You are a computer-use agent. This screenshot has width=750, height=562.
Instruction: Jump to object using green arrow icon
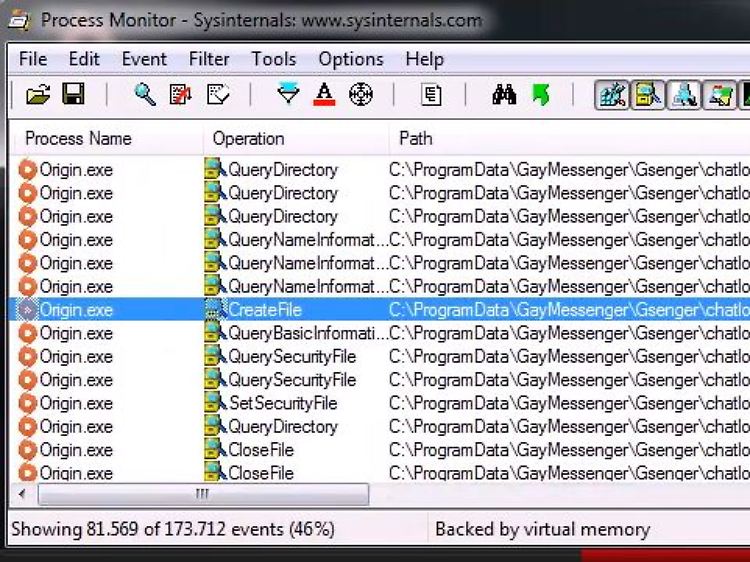coord(541,94)
